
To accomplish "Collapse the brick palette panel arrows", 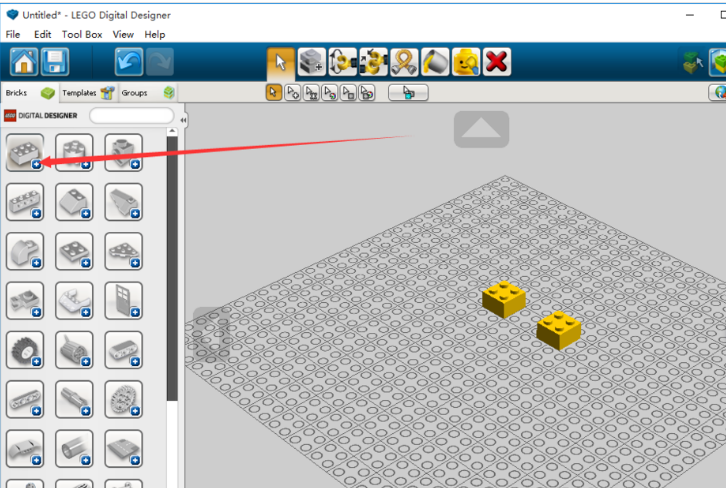I will coord(183,120).
